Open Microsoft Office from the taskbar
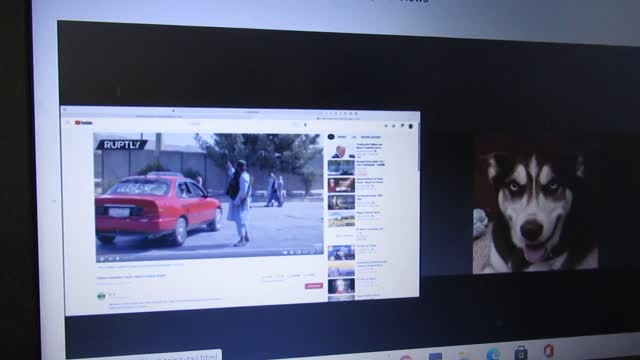The height and width of the screenshot is (360, 640). 549,350
